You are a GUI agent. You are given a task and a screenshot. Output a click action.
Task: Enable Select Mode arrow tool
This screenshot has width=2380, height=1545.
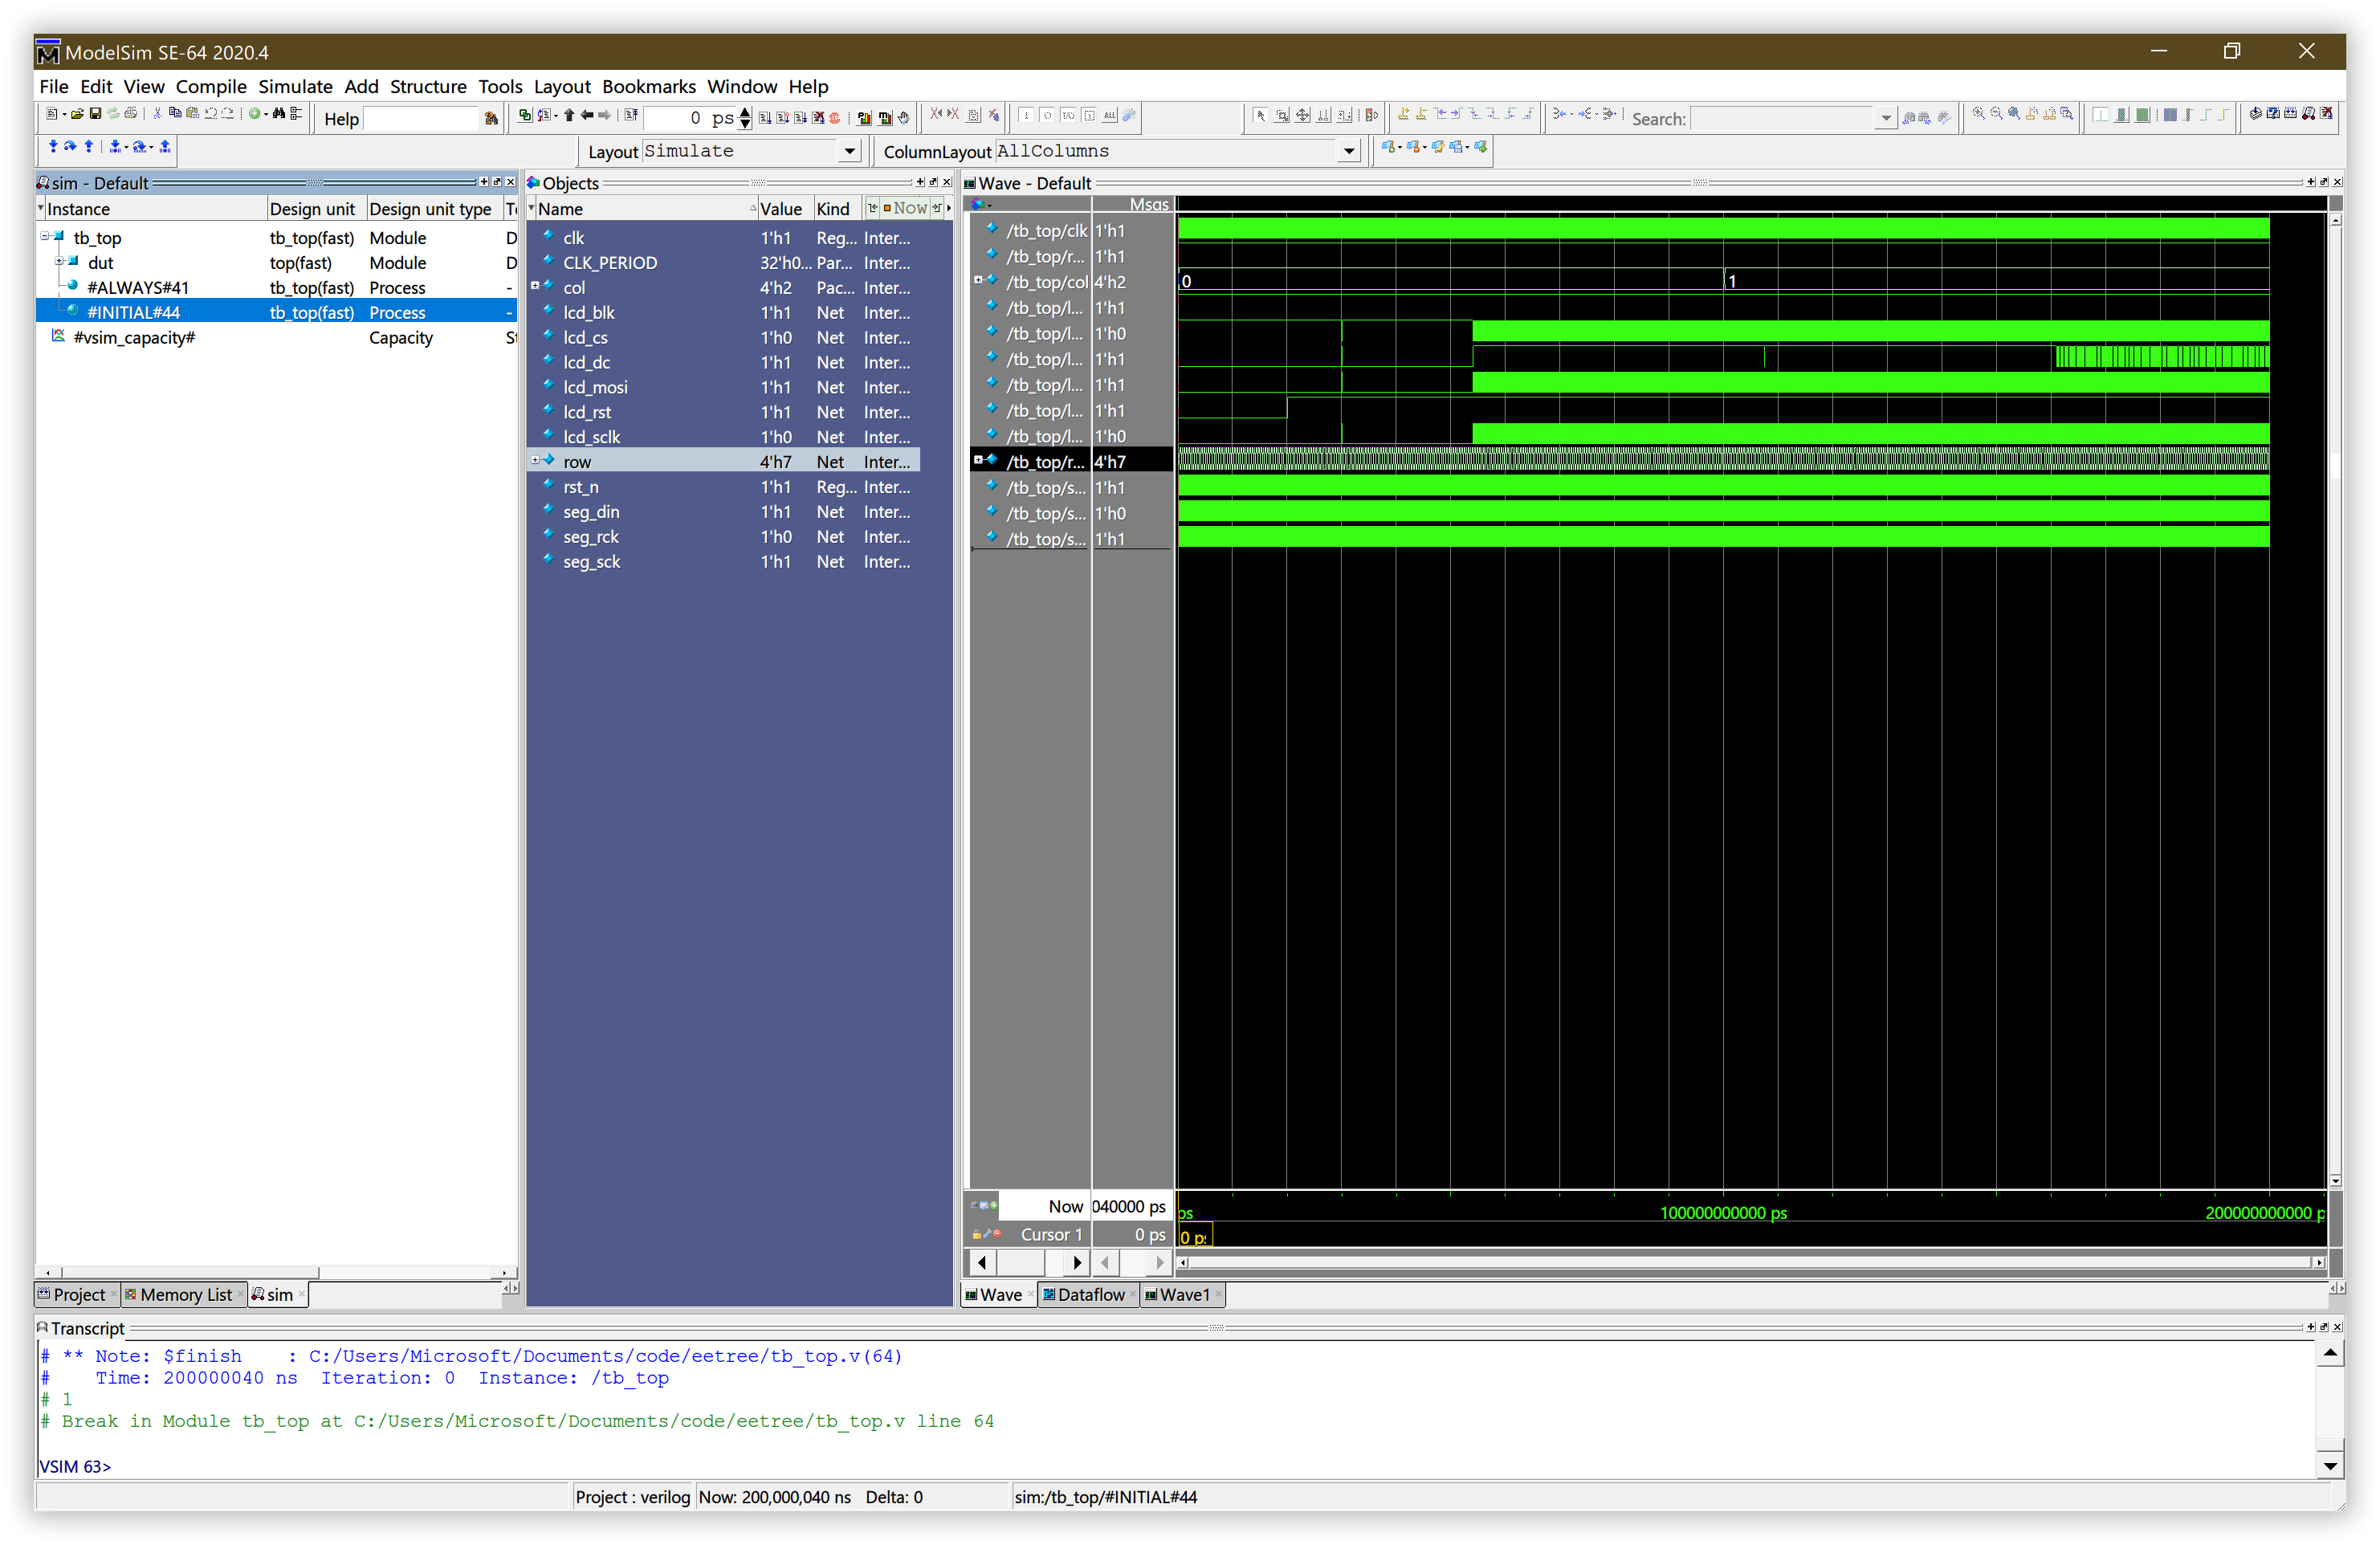[x=1260, y=116]
